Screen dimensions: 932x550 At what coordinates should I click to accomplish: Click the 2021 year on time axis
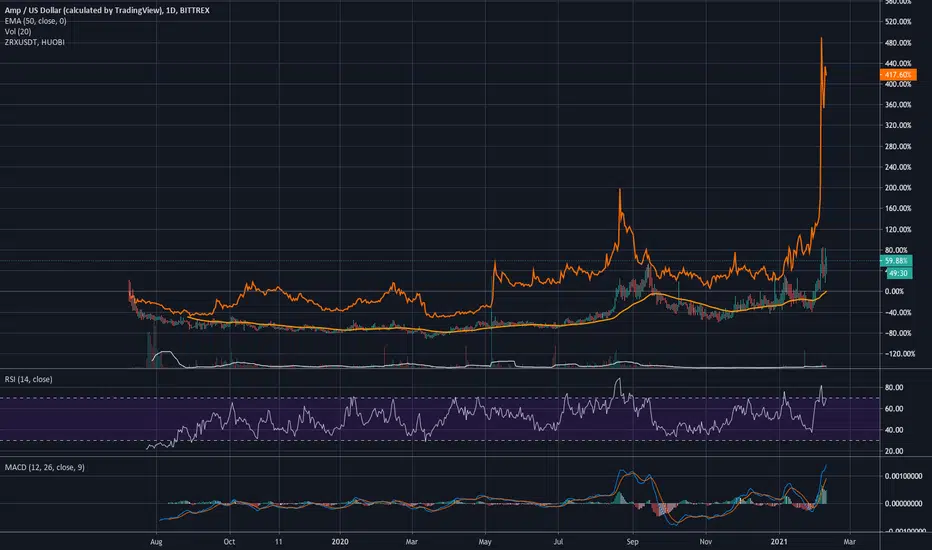point(779,542)
